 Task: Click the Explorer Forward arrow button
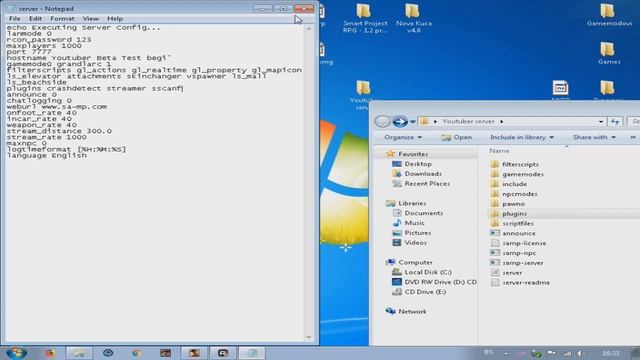click(400, 121)
